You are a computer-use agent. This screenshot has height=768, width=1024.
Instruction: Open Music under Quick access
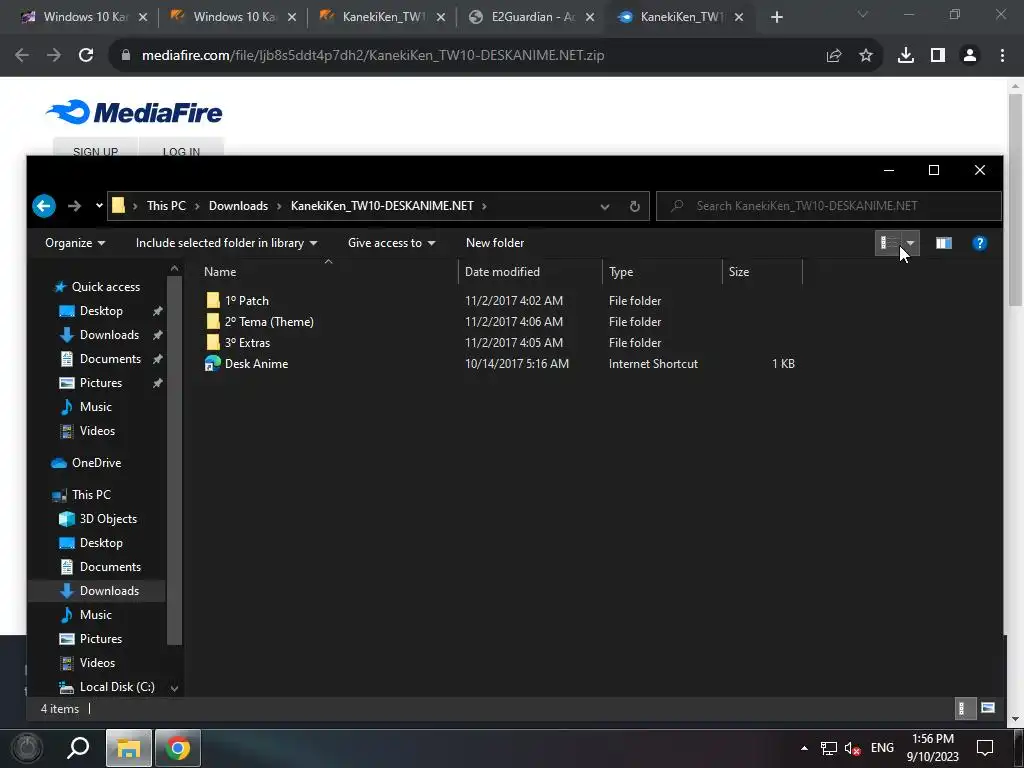pos(95,407)
